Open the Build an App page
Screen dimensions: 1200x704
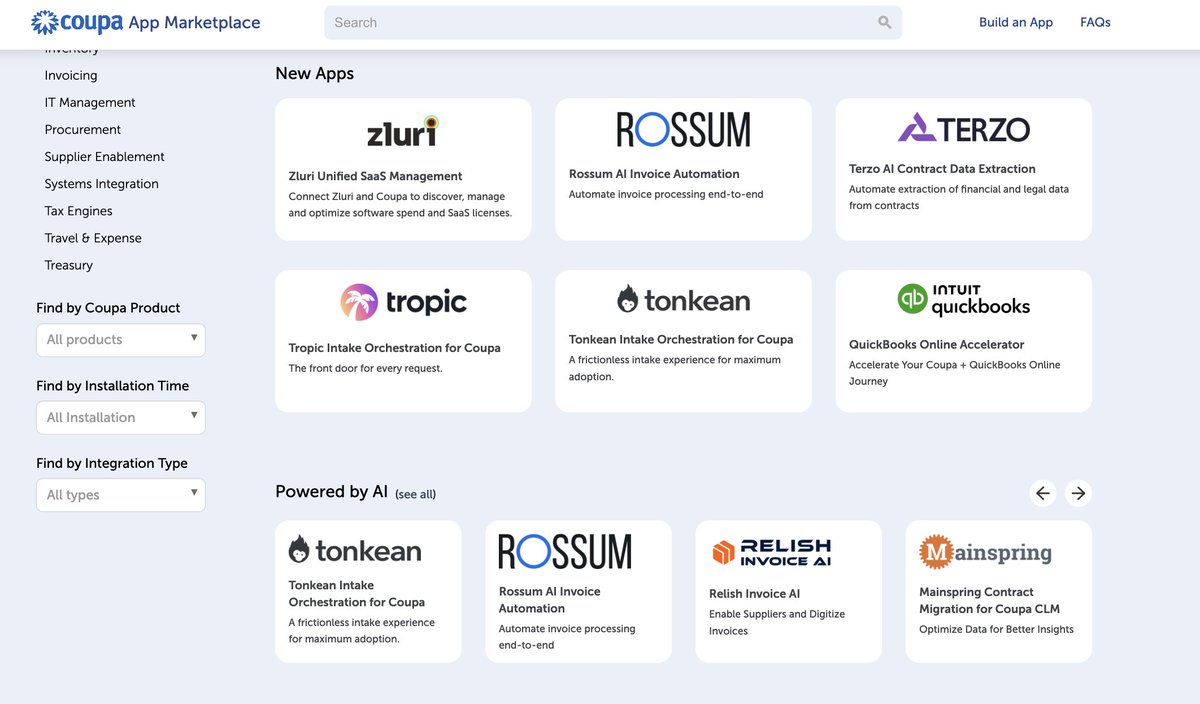(1016, 21)
